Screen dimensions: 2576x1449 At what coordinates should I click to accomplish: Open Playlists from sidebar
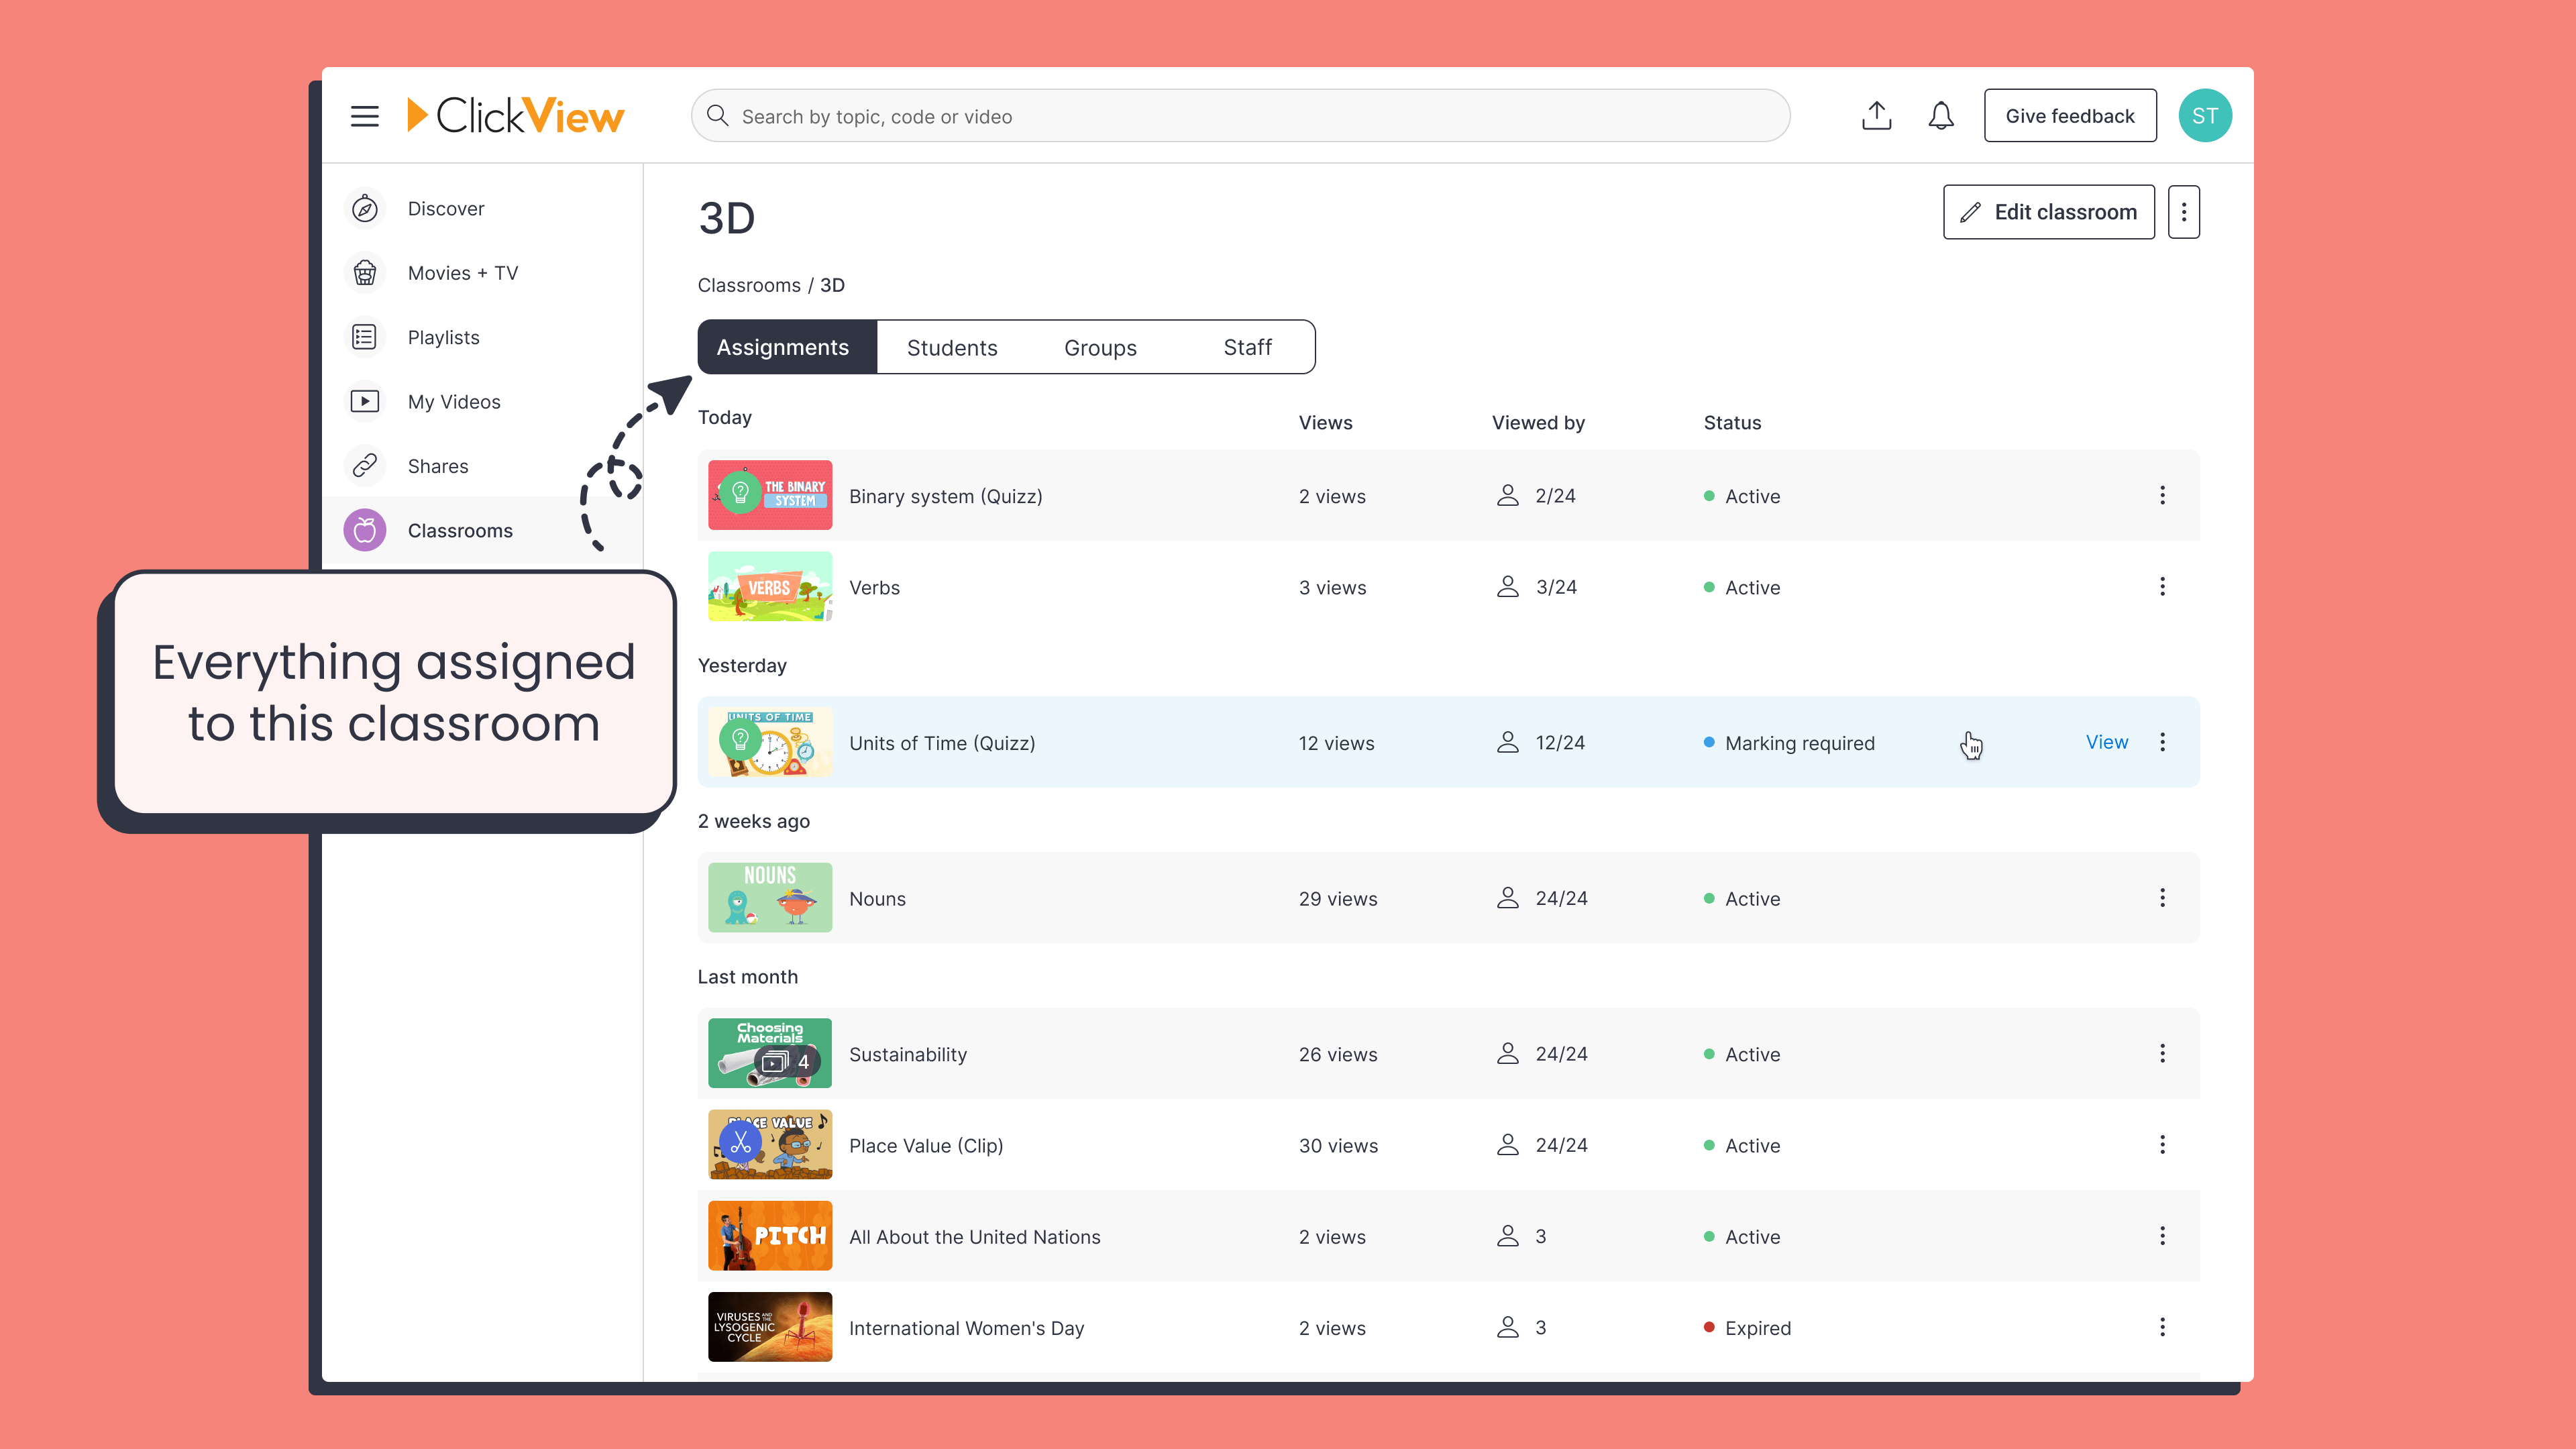[443, 338]
